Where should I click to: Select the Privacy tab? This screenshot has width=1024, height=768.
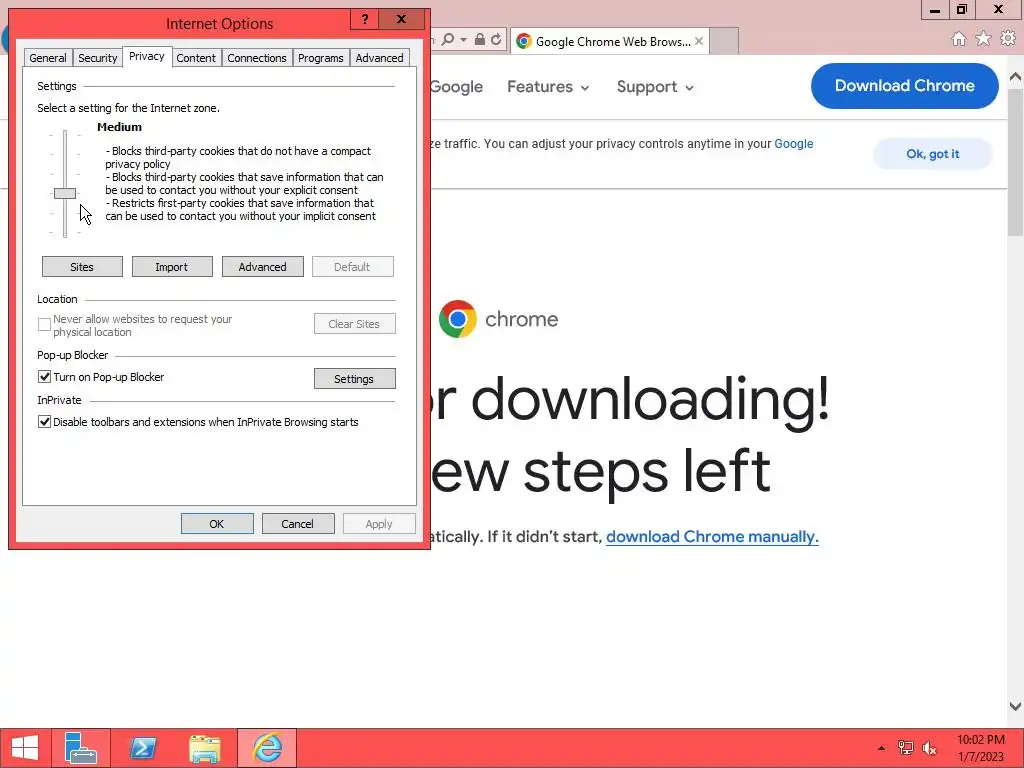pos(147,56)
